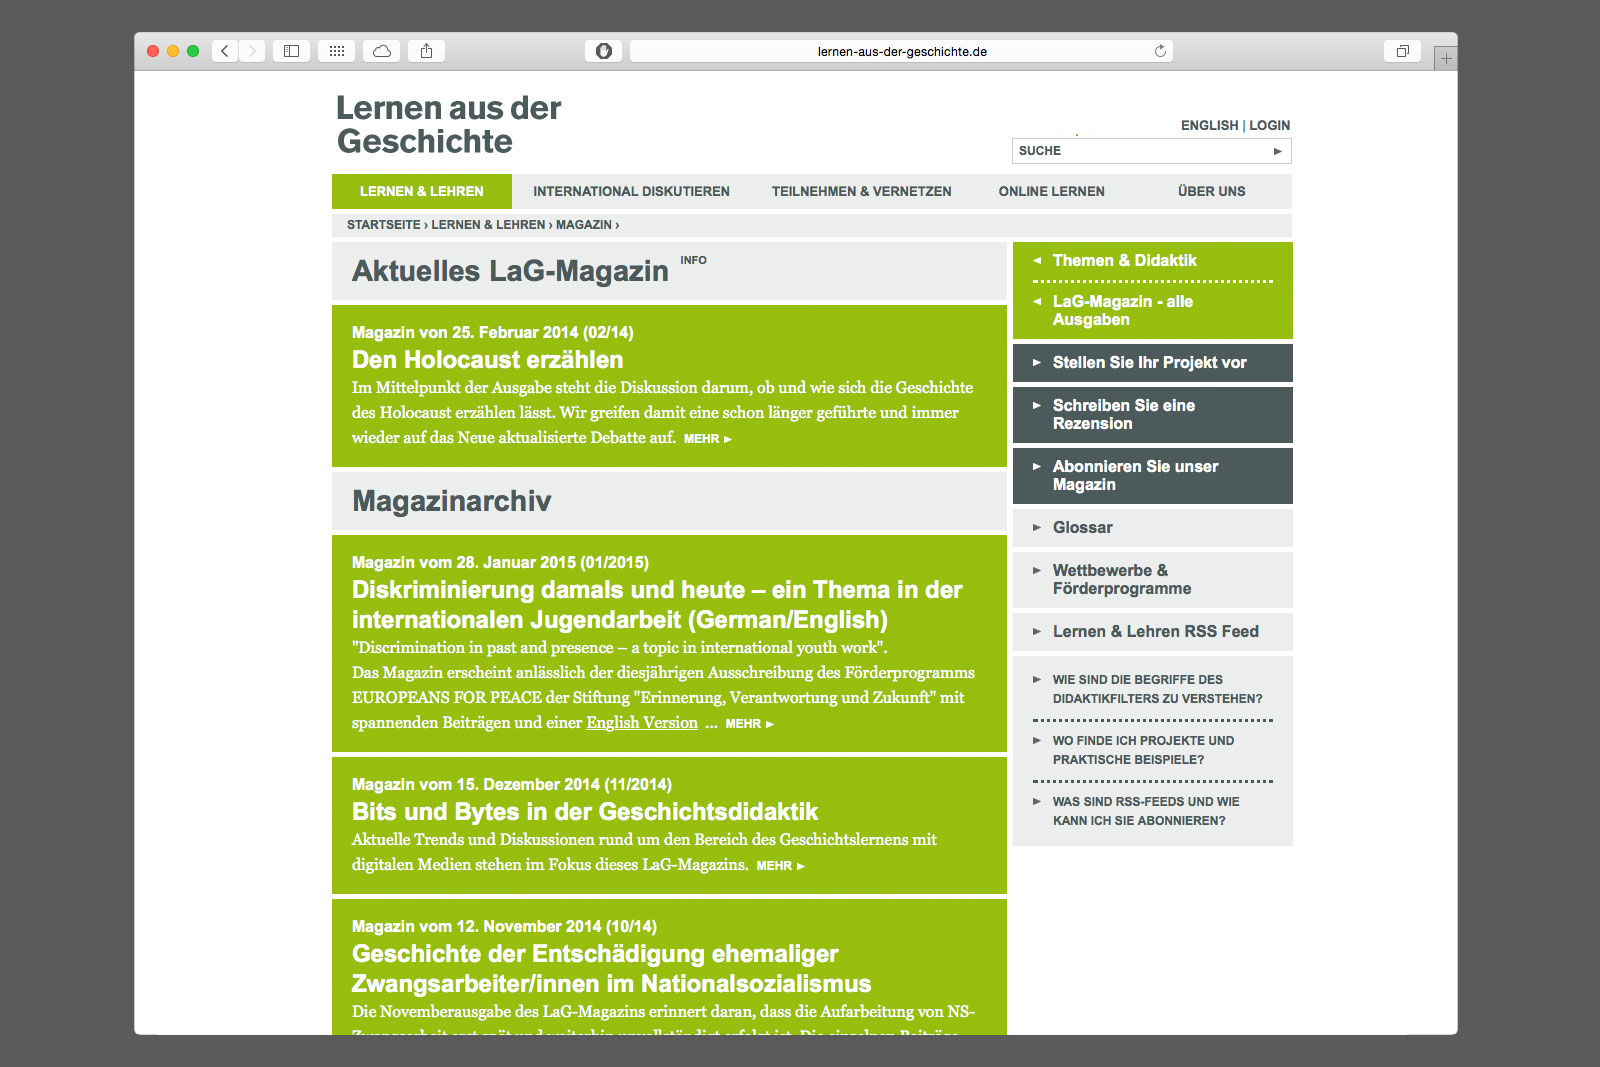The height and width of the screenshot is (1067, 1600).
Task: Click the privacy shield icon
Action: tap(603, 51)
